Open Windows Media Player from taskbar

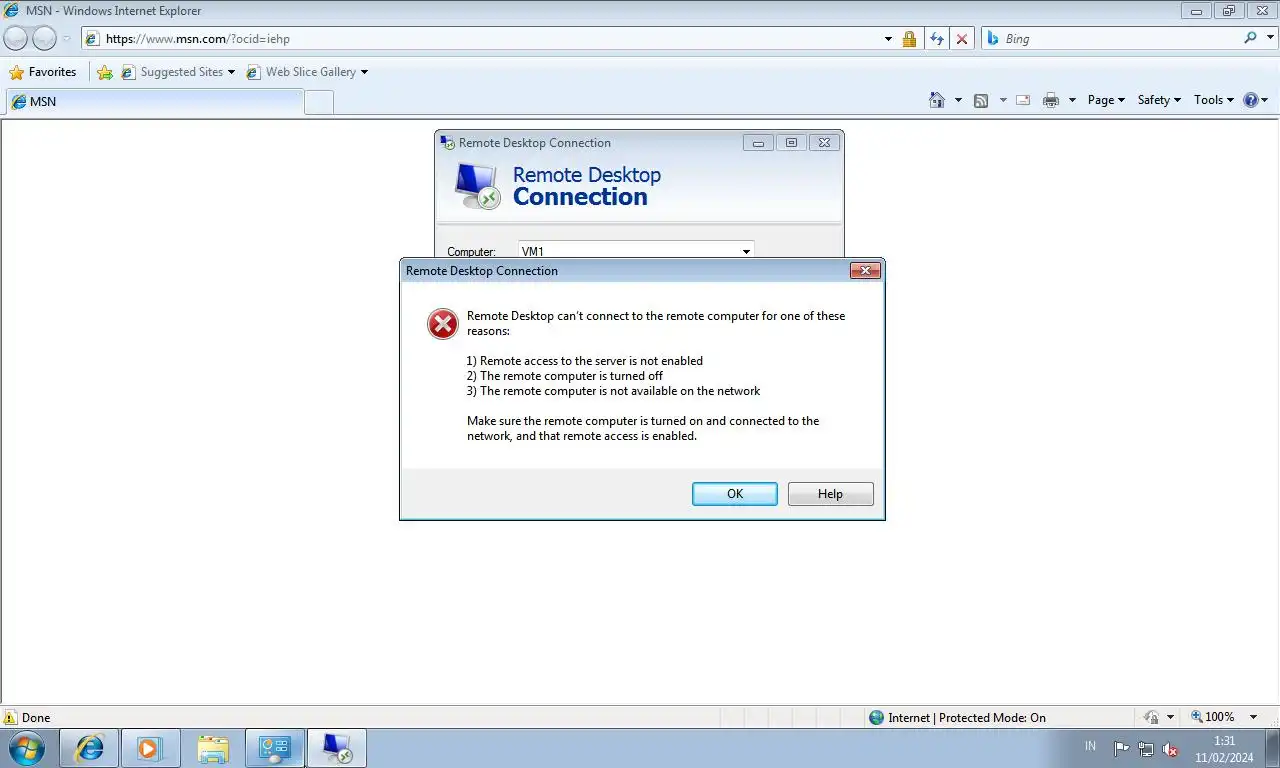pyautogui.click(x=150, y=748)
